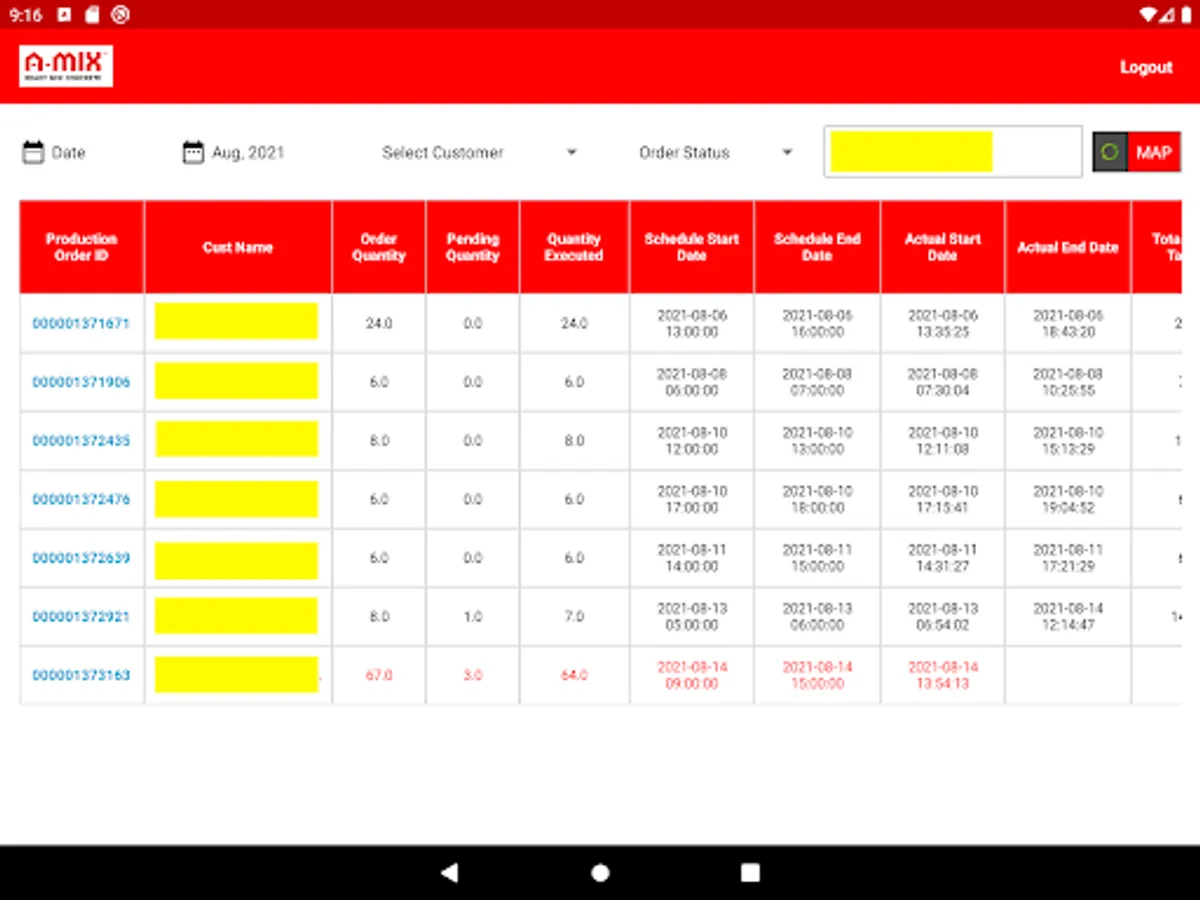Viewport: 1200px width, 900px height.
Task: Click red actual start 2021-08-14 13:54:13
Action: coord(942,675)
